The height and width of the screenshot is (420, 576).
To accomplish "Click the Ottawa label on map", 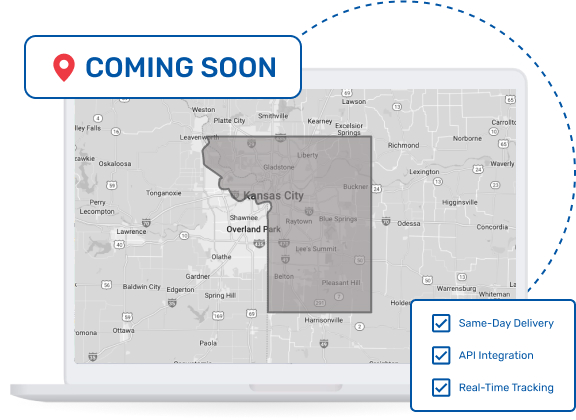I will point(123,330).
